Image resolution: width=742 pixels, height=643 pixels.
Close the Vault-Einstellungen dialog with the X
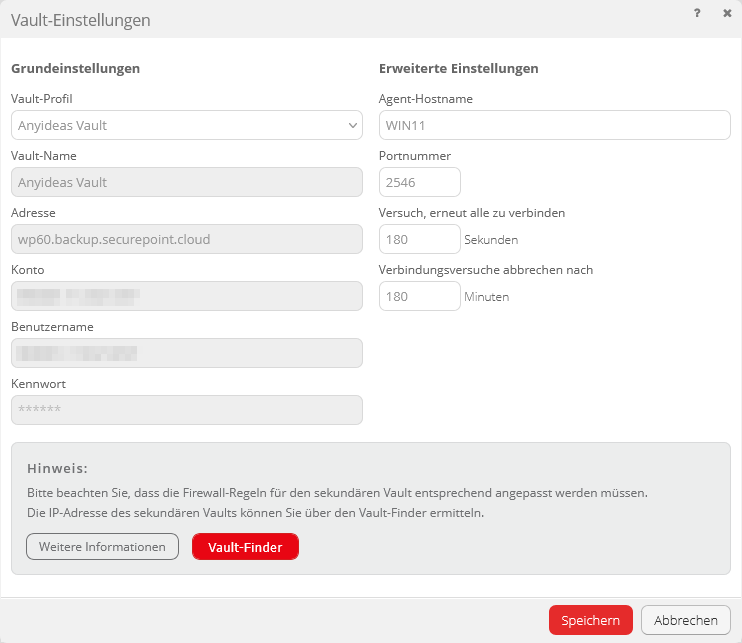[727, 13]
